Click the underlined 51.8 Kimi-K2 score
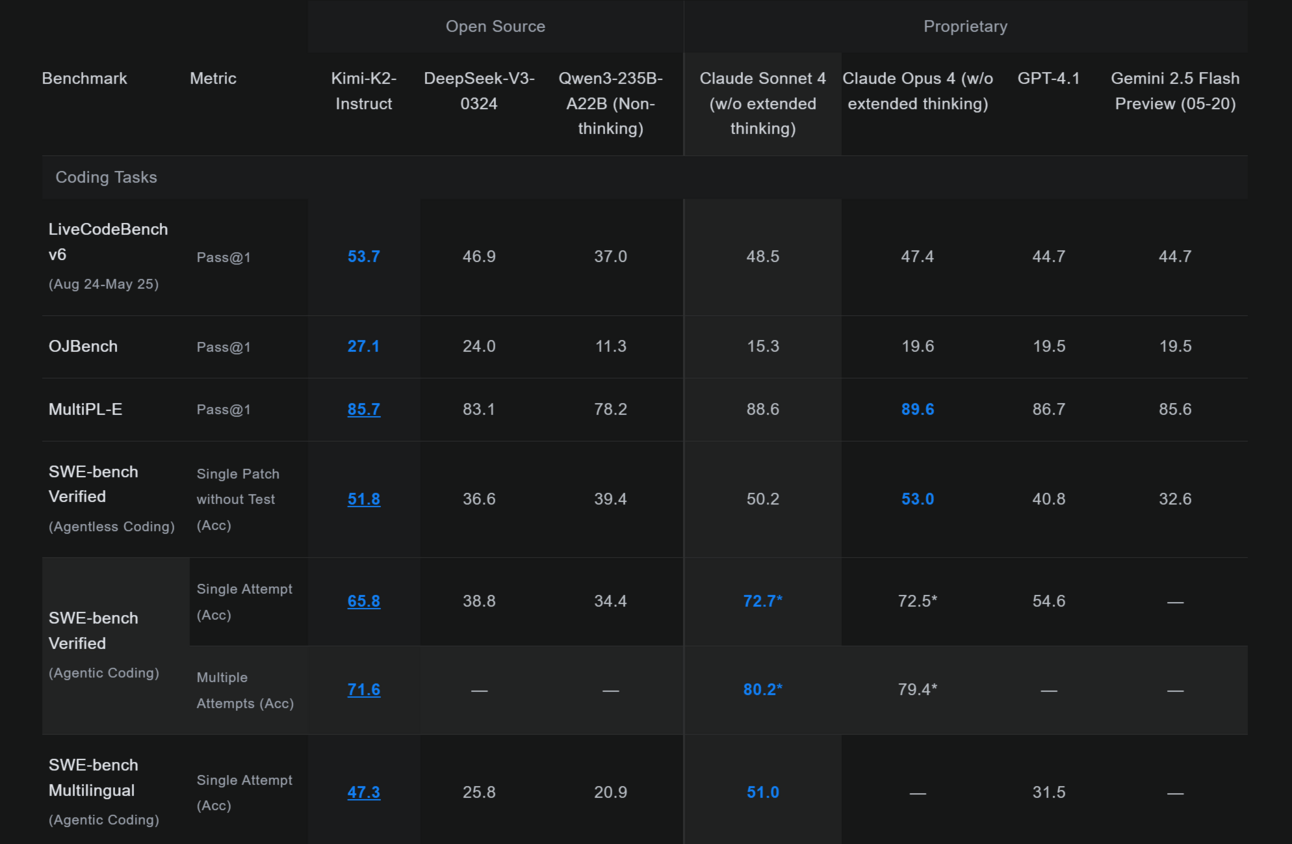The height and width of the screenshot is (844, 1292). (x=364, y=499)
